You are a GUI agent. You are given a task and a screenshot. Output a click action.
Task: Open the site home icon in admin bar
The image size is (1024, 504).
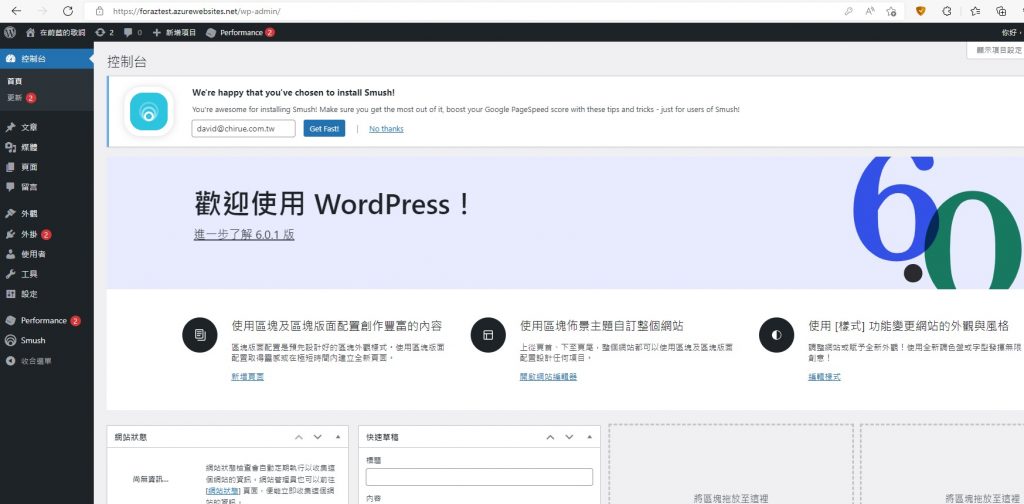(31, 32)
